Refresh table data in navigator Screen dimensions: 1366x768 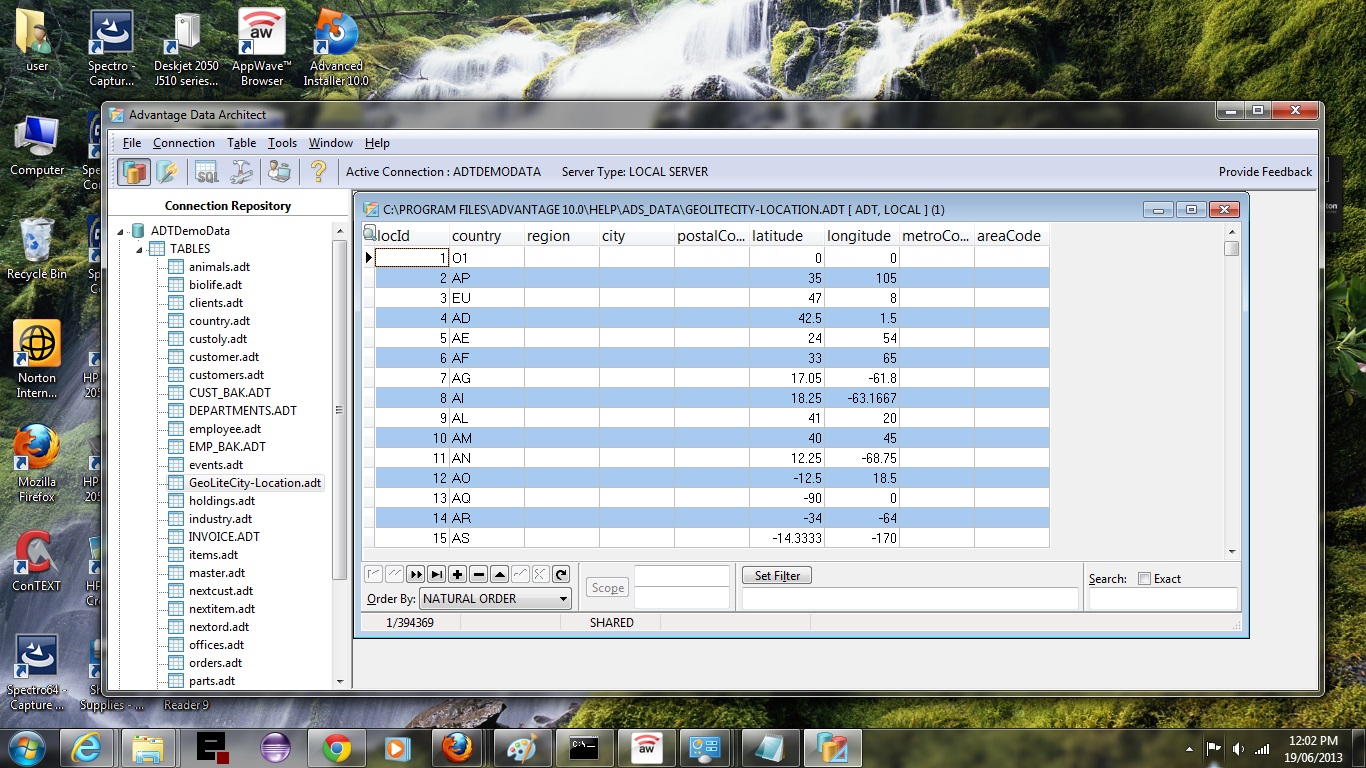click(561, 574)
